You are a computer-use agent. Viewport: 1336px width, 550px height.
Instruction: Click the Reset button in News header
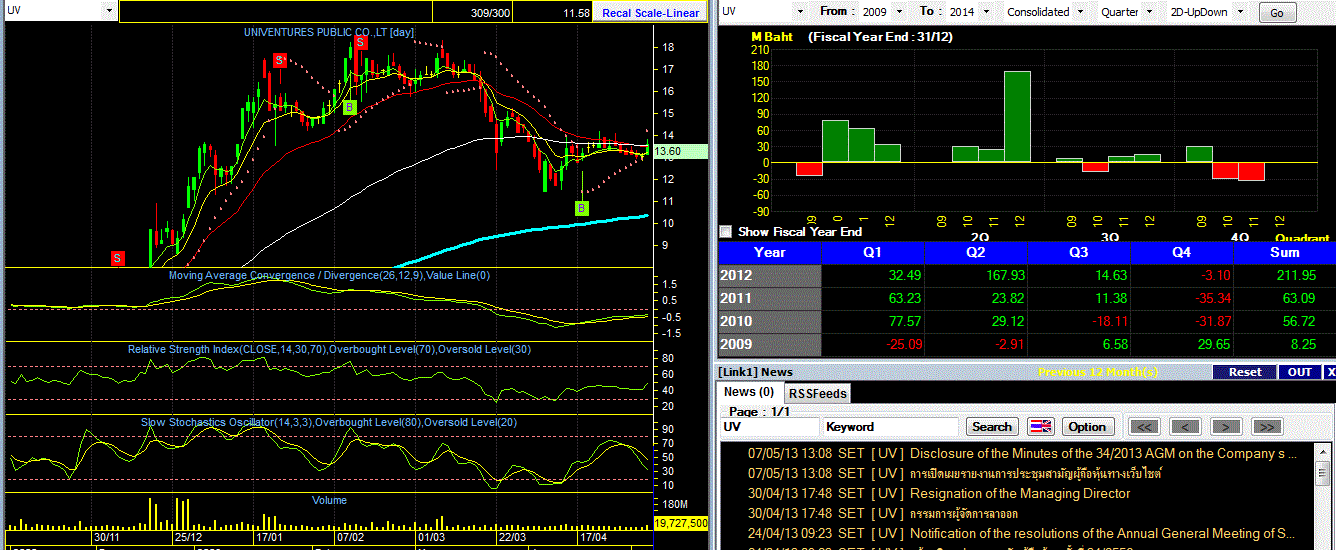1245,372
